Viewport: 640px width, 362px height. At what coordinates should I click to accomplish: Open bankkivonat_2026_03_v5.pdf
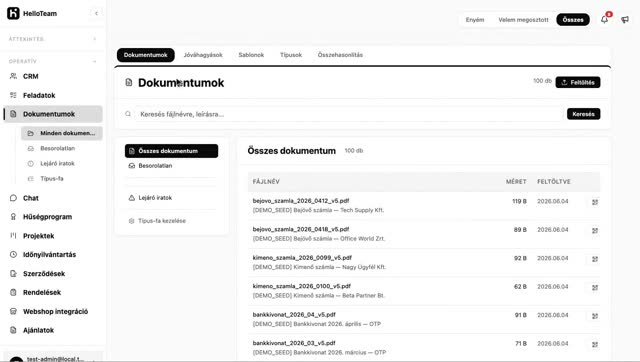294,343
